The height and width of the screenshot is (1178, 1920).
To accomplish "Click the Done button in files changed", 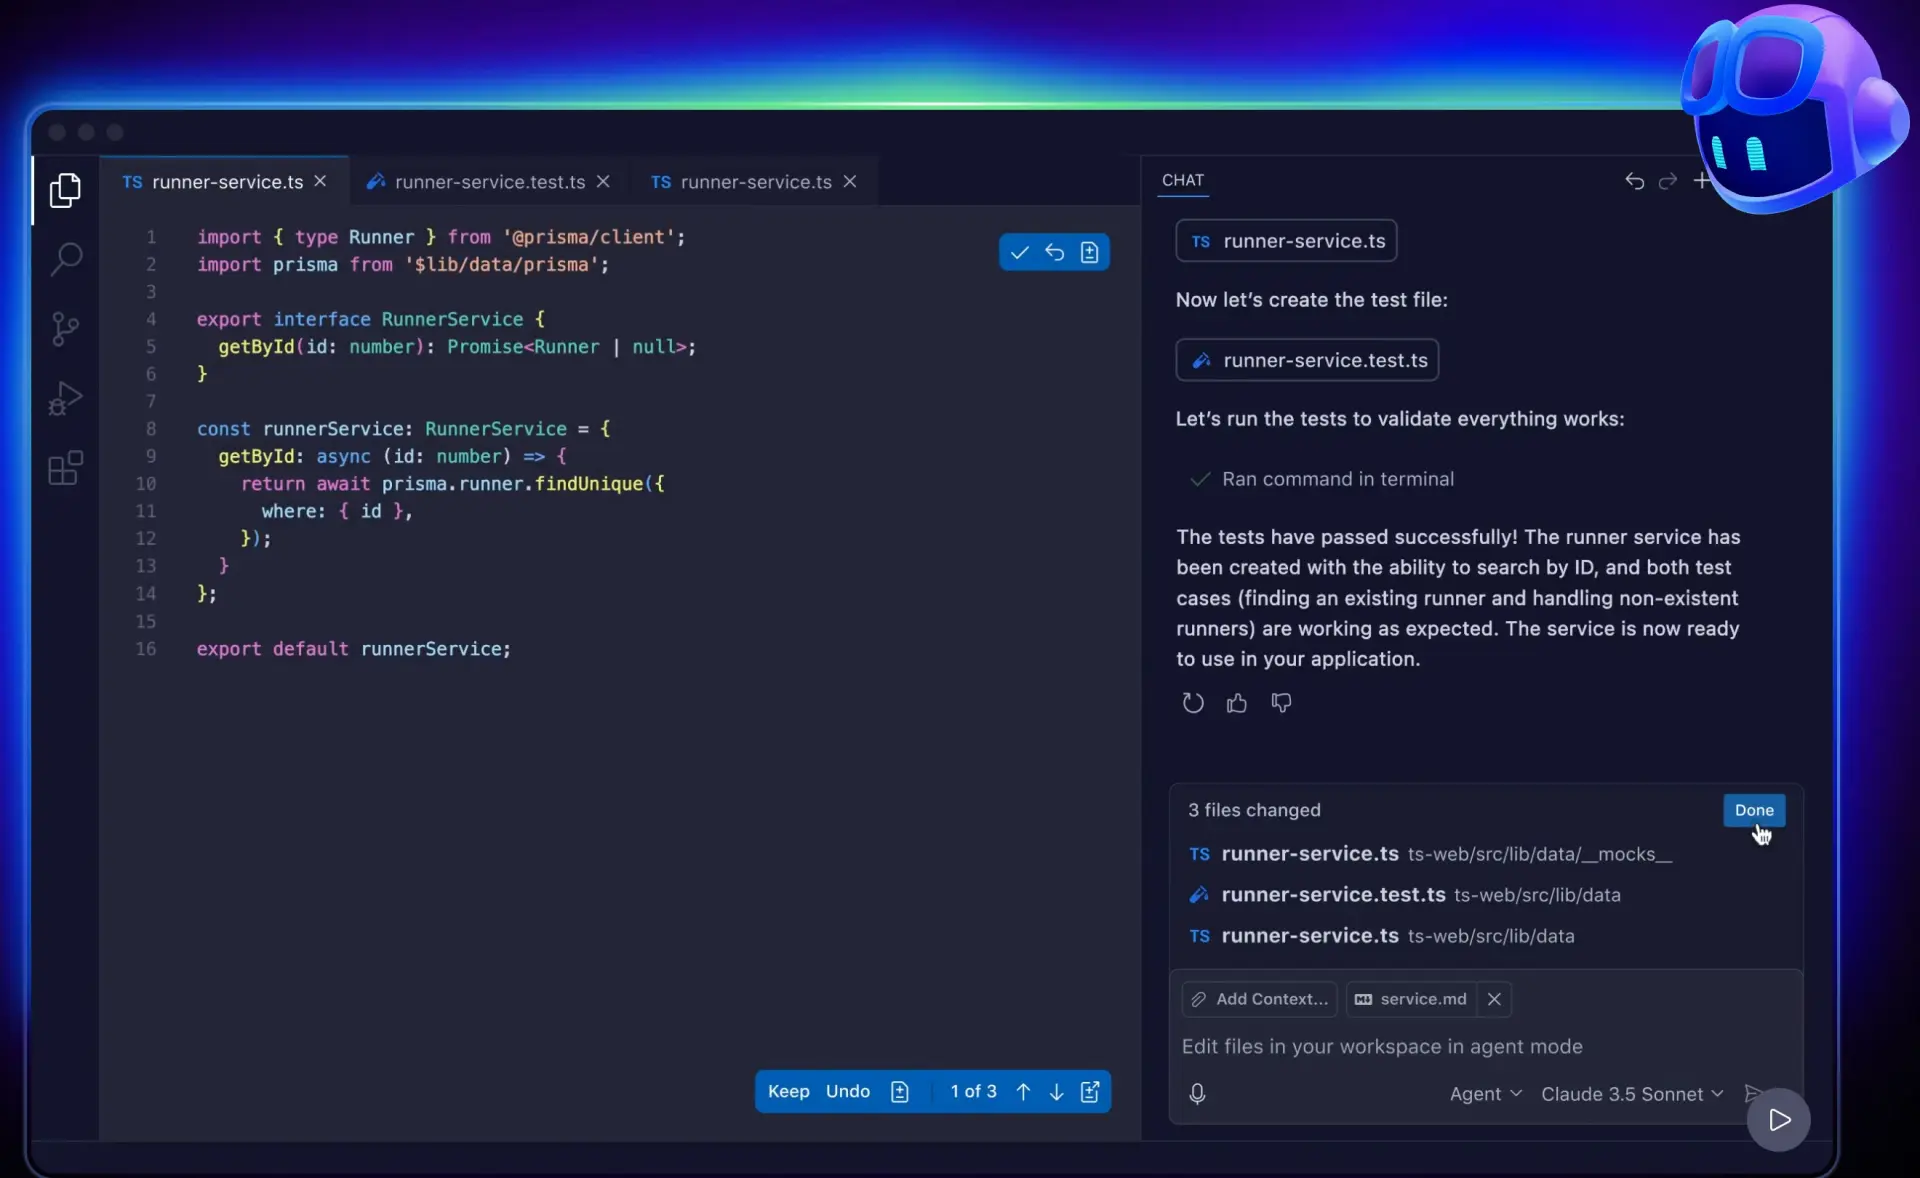I will [1754, 810].
